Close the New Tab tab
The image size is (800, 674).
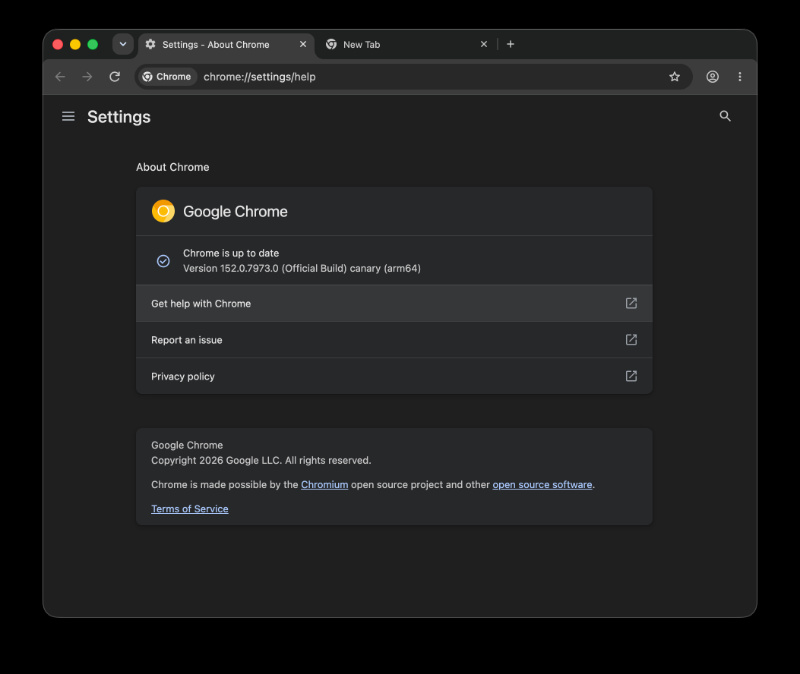(x=484, y=44)
